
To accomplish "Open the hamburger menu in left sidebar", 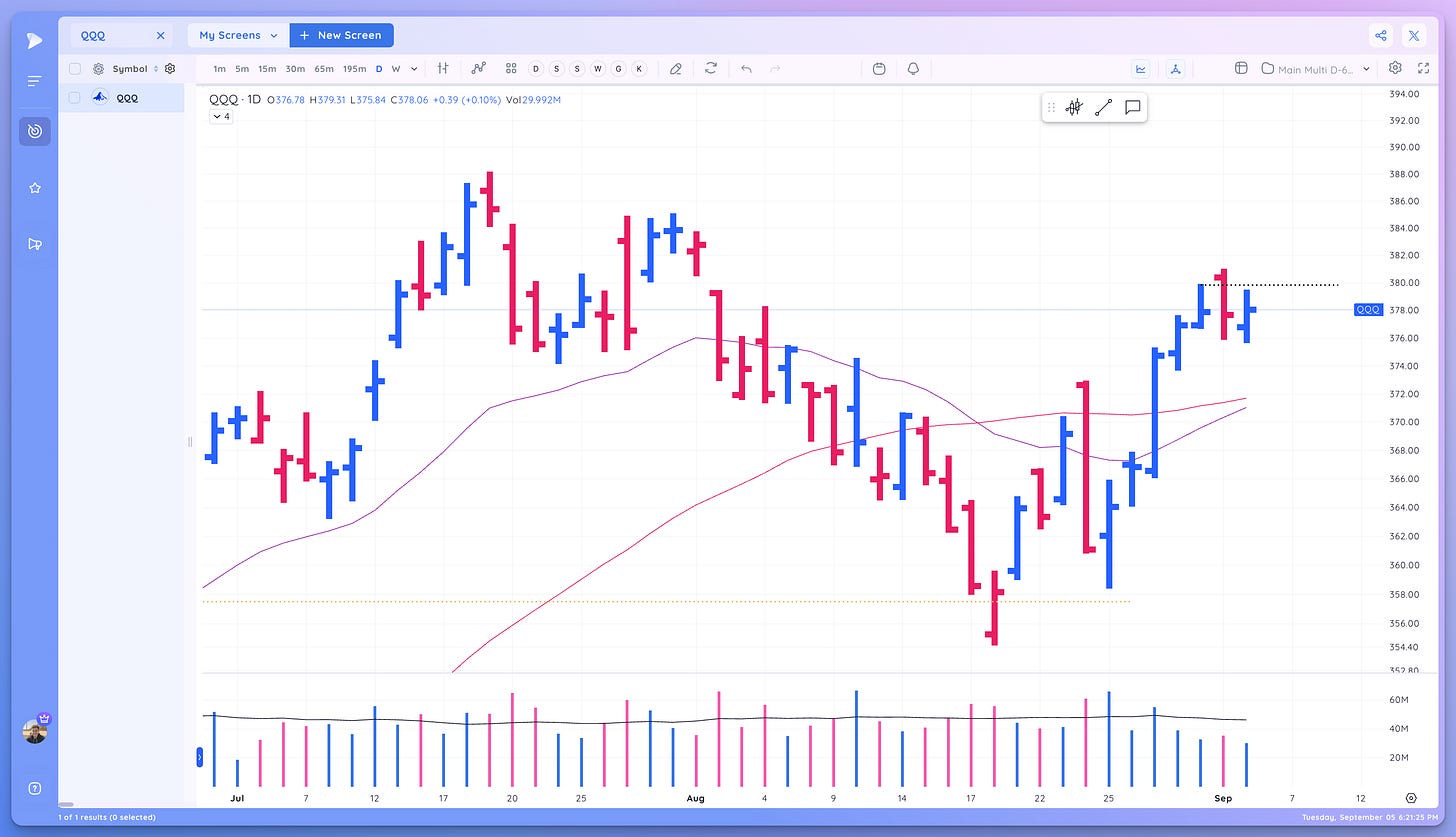I will 35,81.
